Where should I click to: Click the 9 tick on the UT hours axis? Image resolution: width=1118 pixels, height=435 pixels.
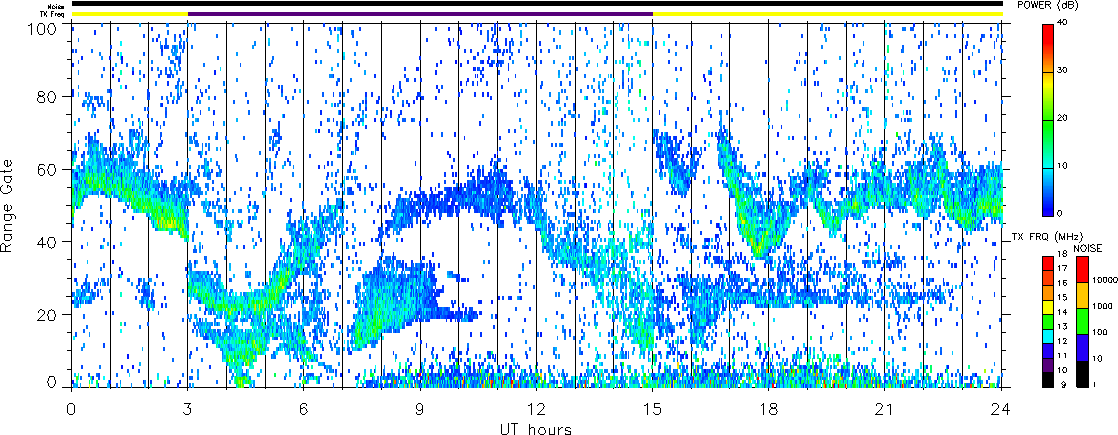420,409
